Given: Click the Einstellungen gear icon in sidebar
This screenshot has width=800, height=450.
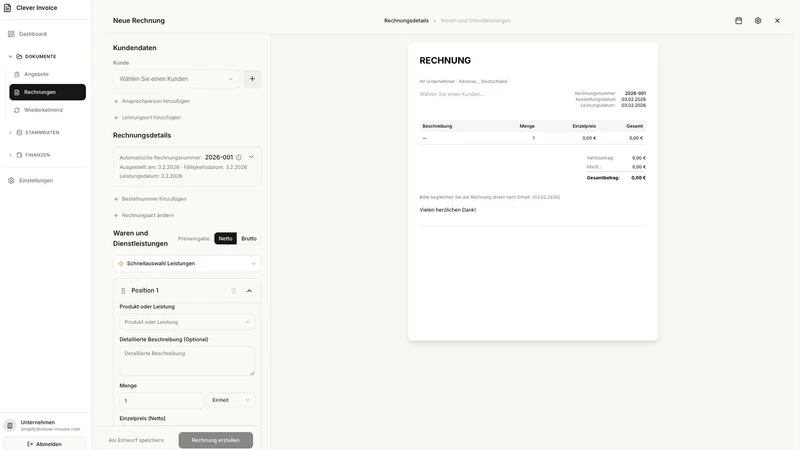Looking at the screenshot, I should click(x=11, y=181).
